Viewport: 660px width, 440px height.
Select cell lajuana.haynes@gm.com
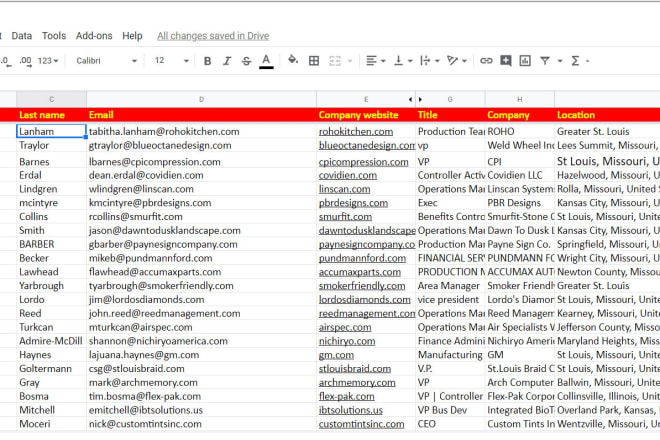click(x=201, y=355)
